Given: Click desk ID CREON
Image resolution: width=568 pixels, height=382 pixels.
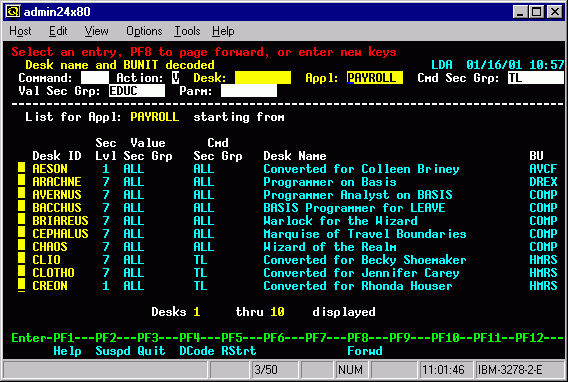Looking at the screenshot, I should tap(50, 286).
